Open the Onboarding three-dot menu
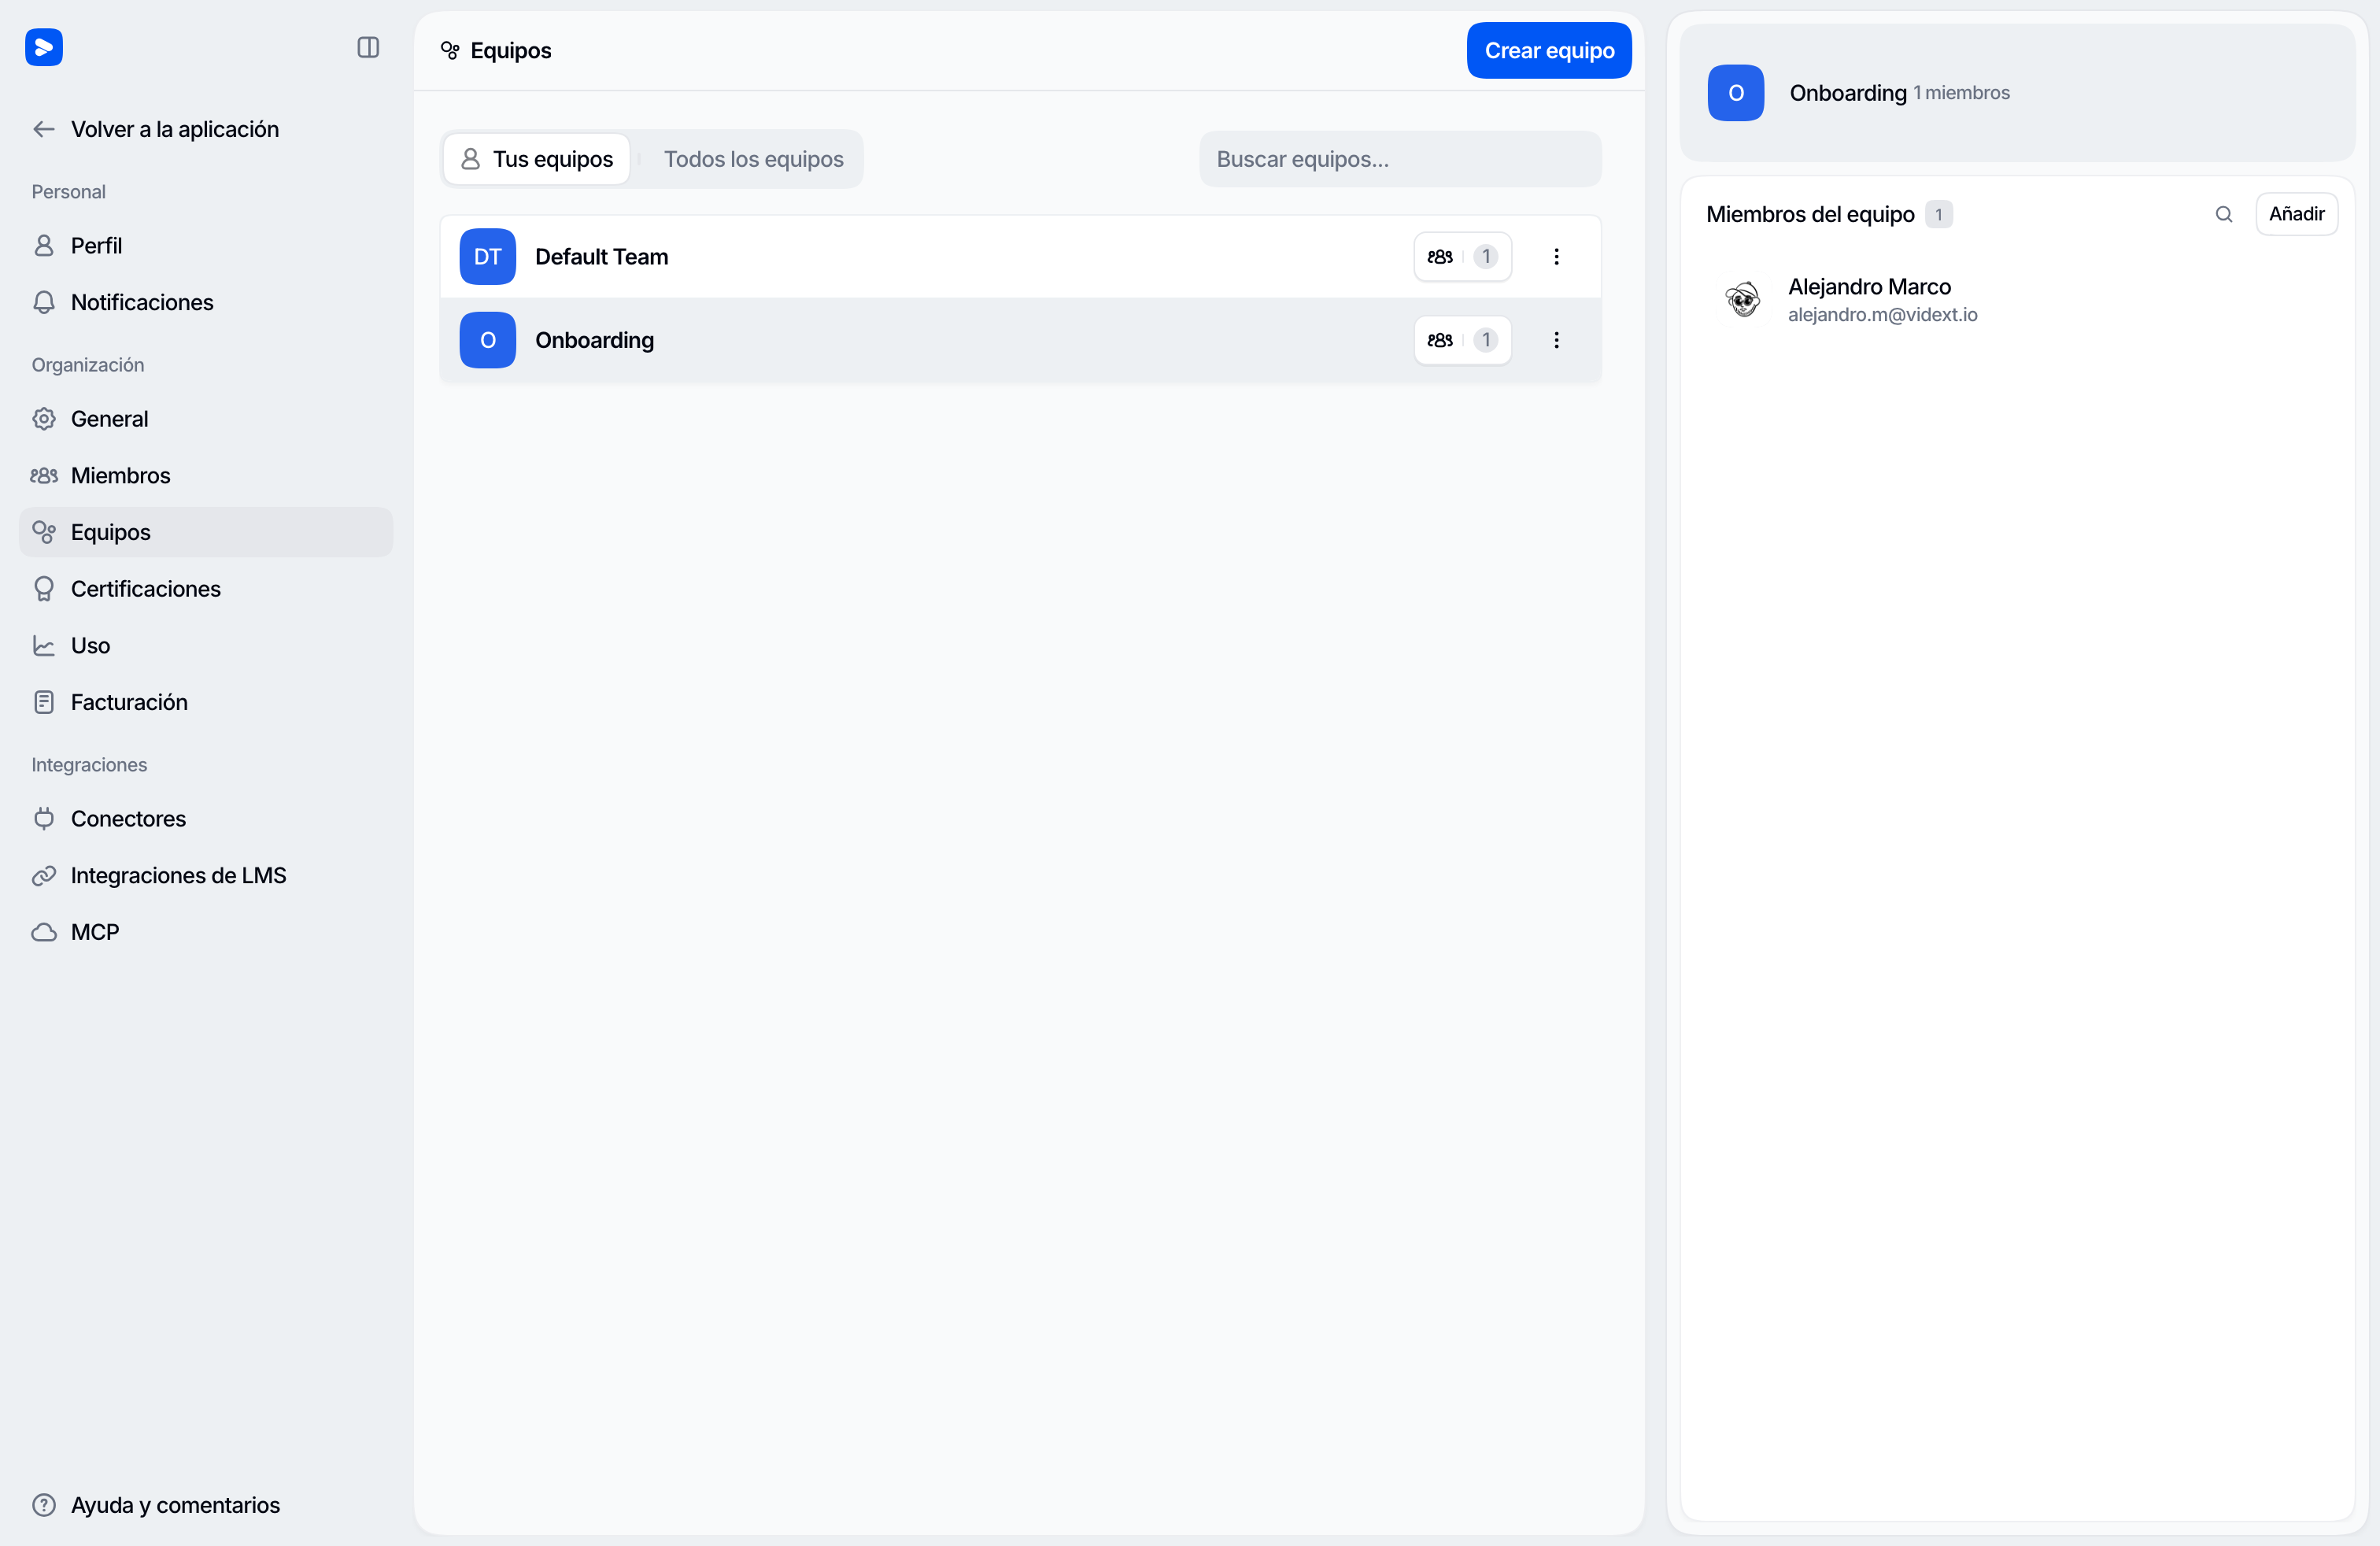The image size is (2380, 1546). [x=1556, y=340]
